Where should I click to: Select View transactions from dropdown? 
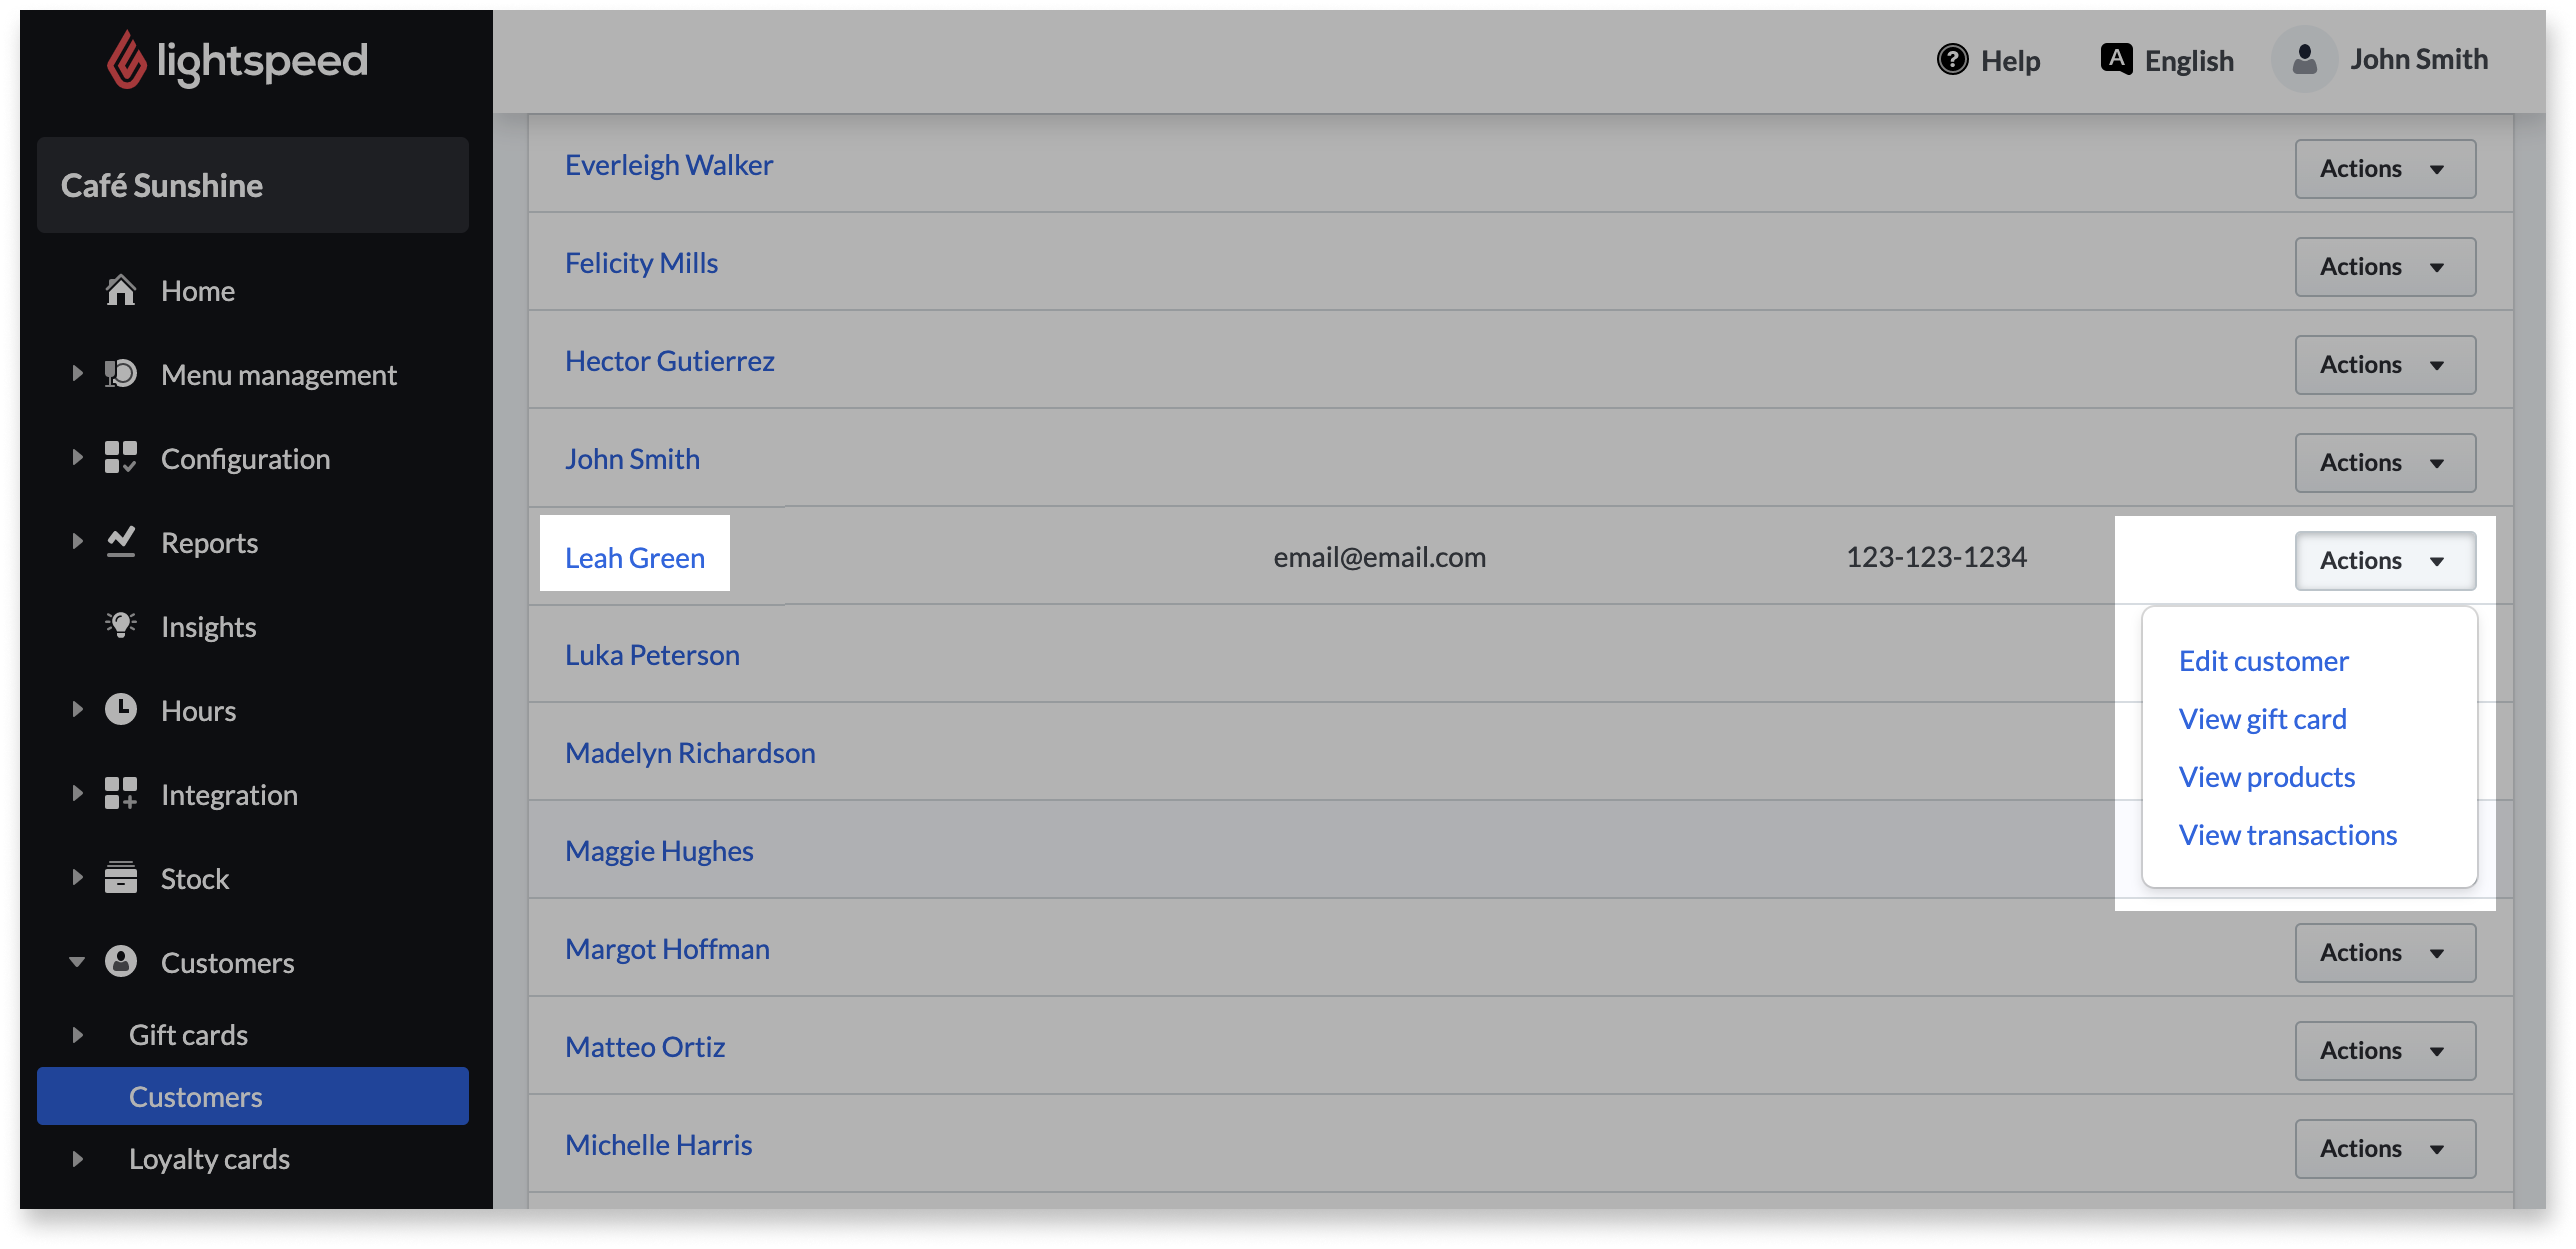[2287, 835]
